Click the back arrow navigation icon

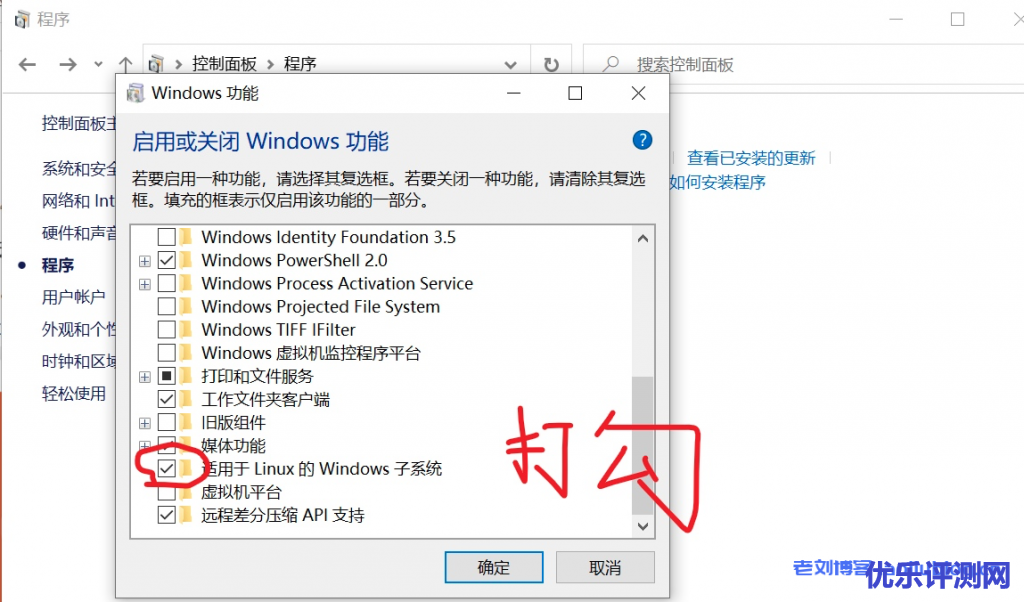tap(27, 65)
